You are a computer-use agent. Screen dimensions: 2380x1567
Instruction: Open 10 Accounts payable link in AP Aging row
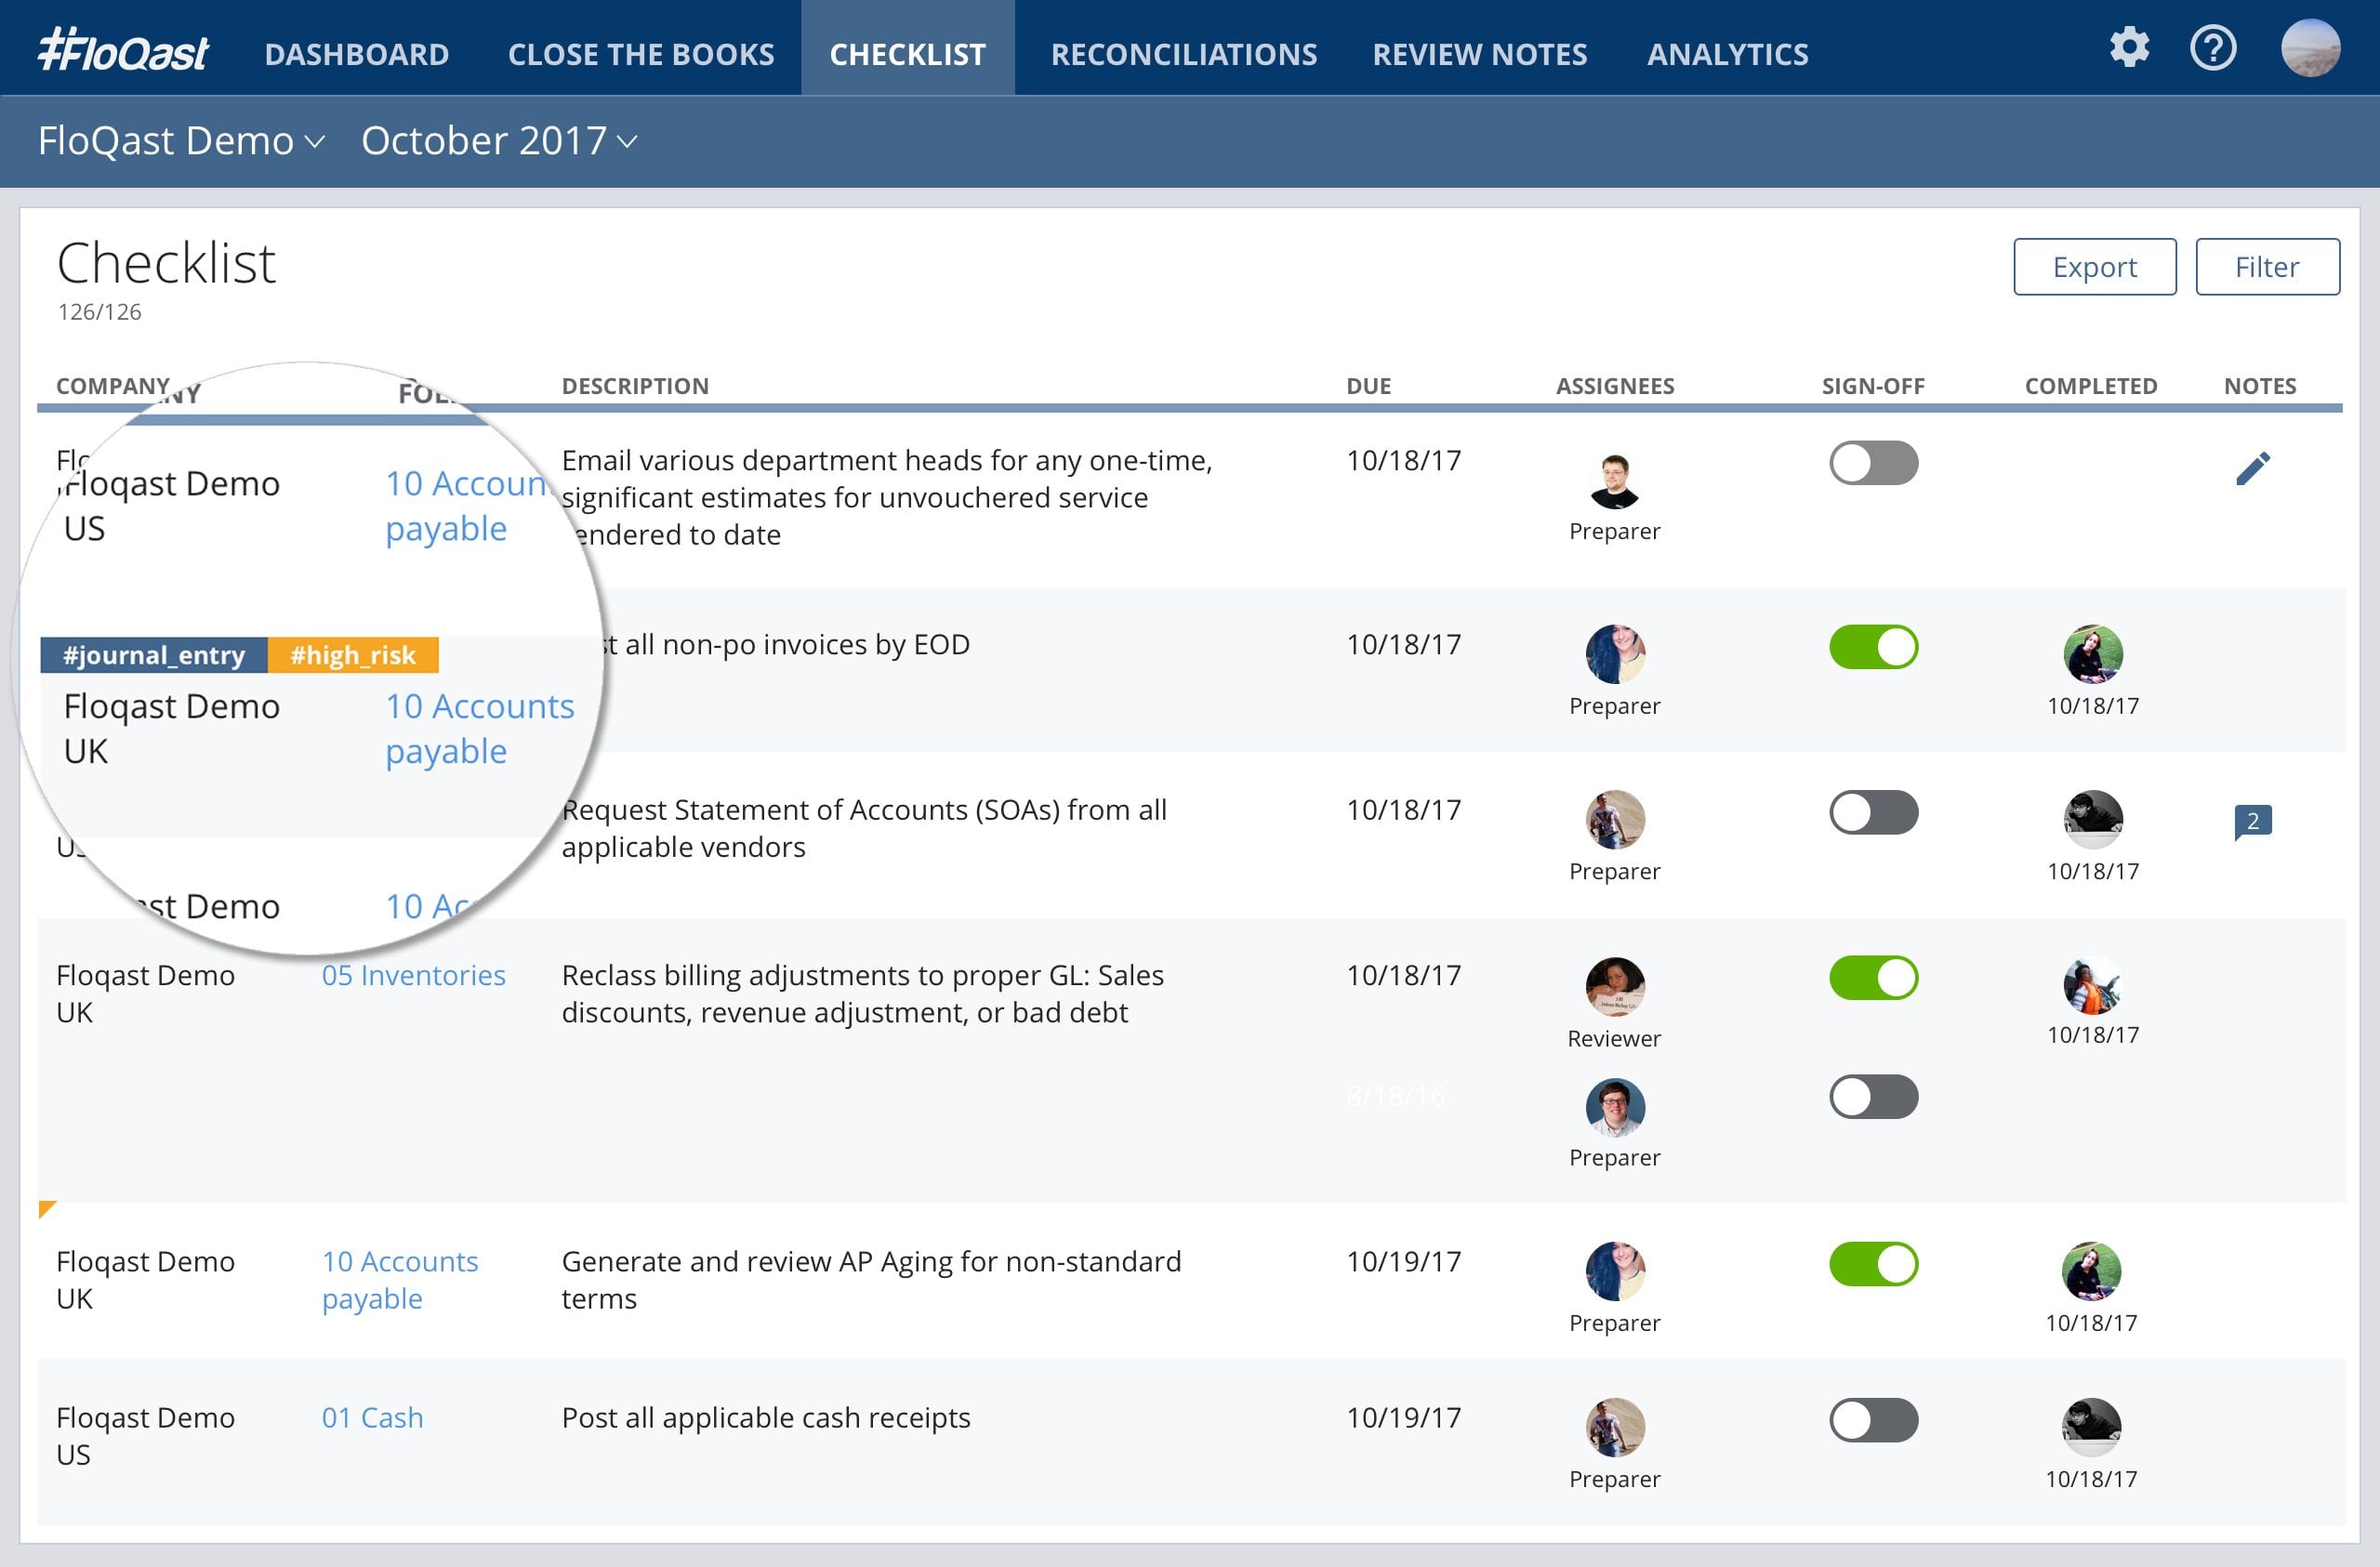[x=400, y=1280]
